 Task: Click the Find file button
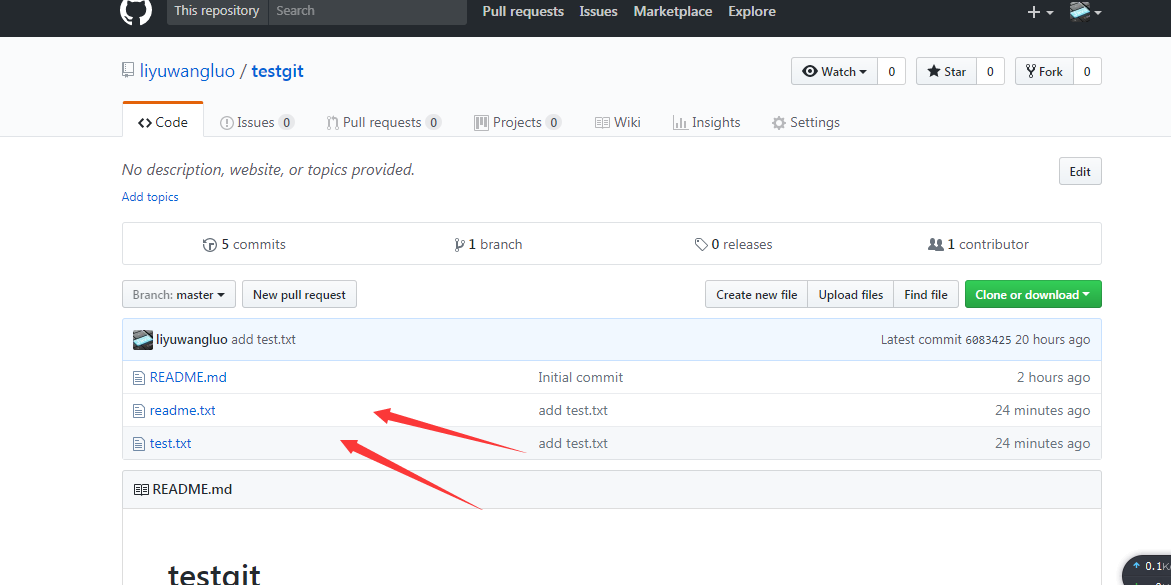pyautogui.click(x=926, y=294)
